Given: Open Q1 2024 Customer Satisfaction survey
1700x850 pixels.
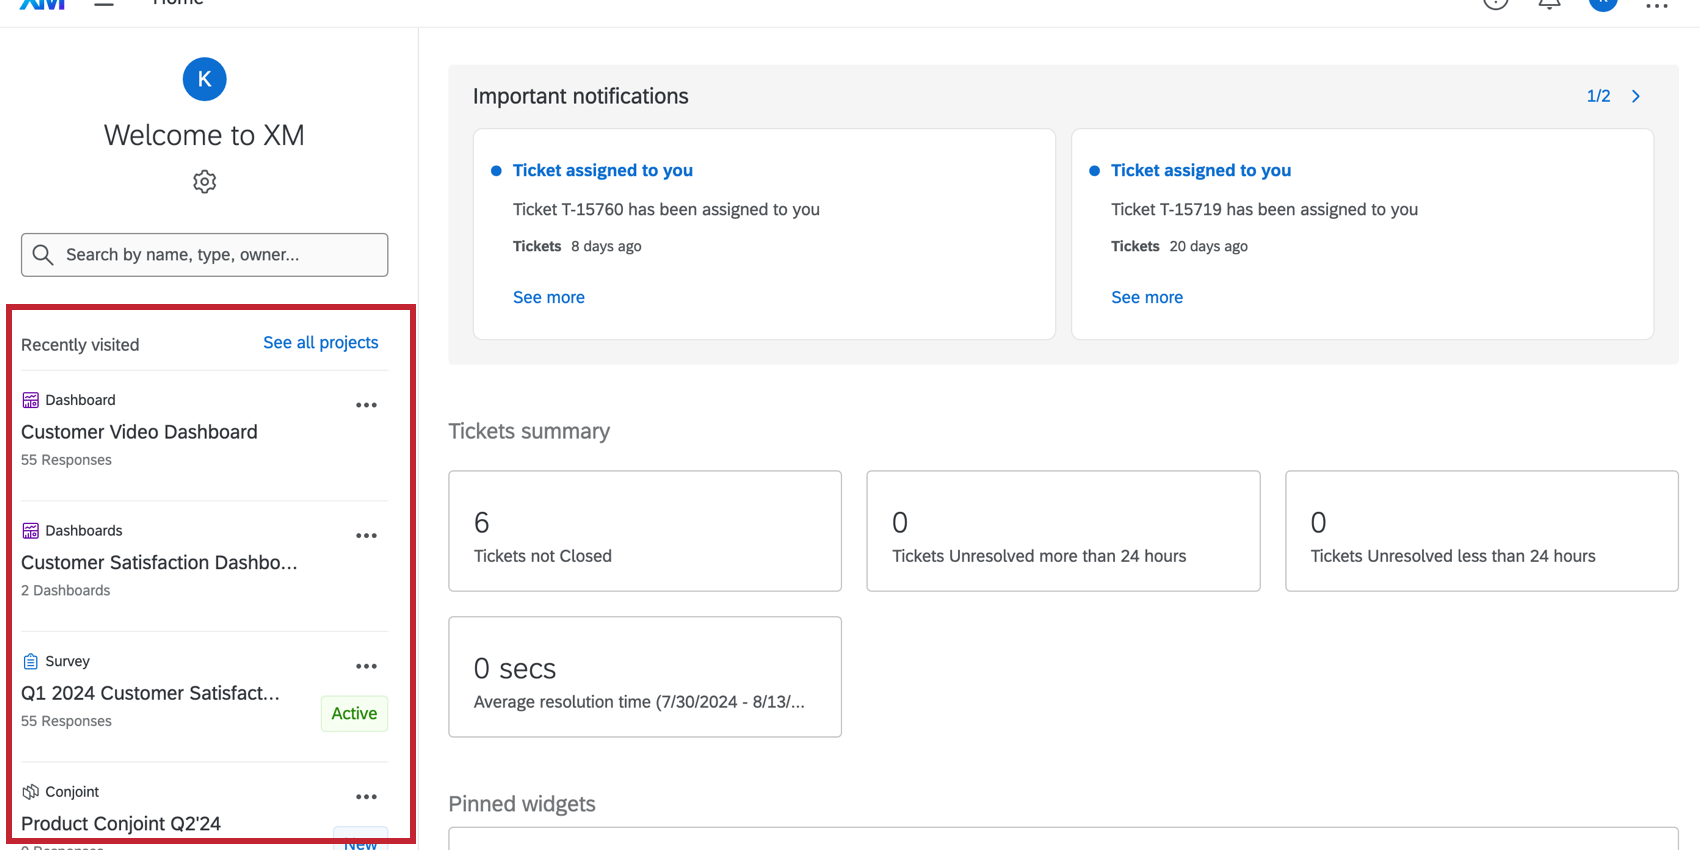Looking at the screenshot, I should coord(150,693).
